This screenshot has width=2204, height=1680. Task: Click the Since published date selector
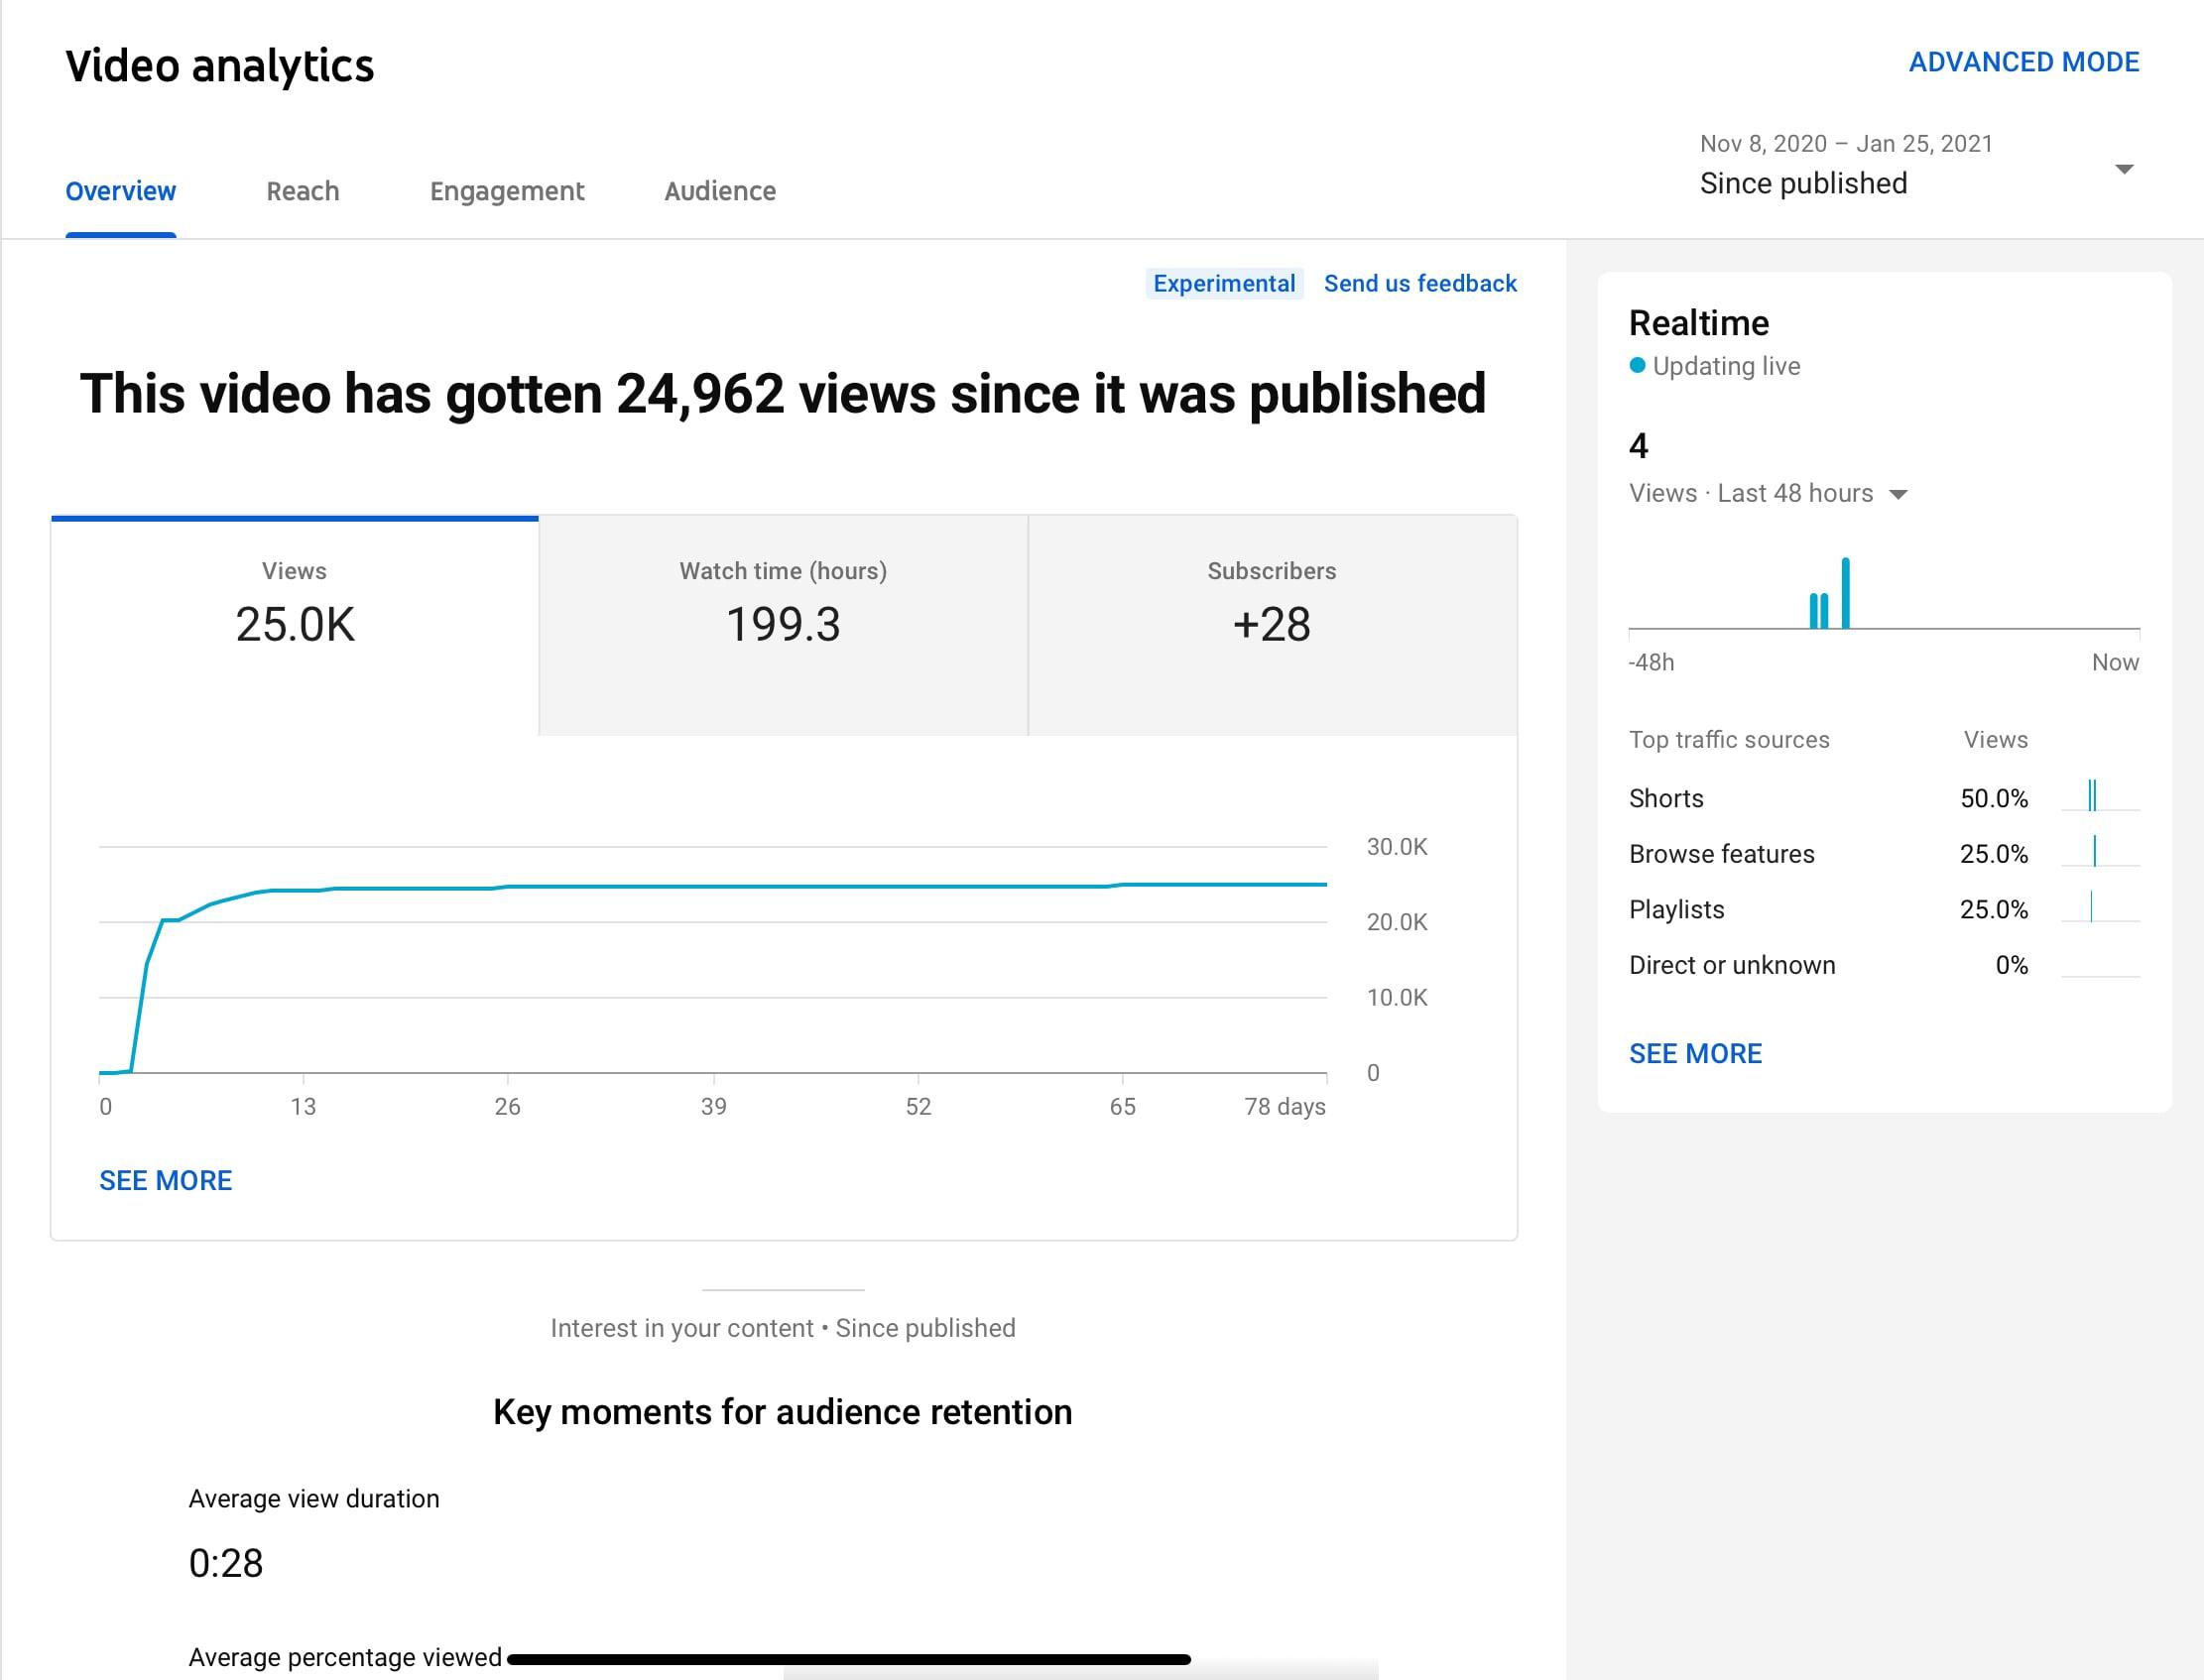1803,183
